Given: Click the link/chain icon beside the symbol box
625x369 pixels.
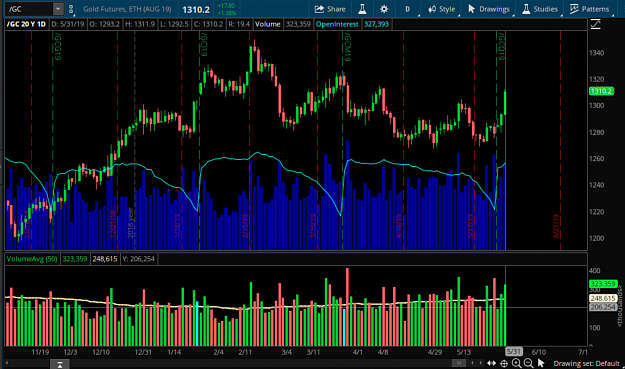Looking at the screenshot, I should click(71, 9).
